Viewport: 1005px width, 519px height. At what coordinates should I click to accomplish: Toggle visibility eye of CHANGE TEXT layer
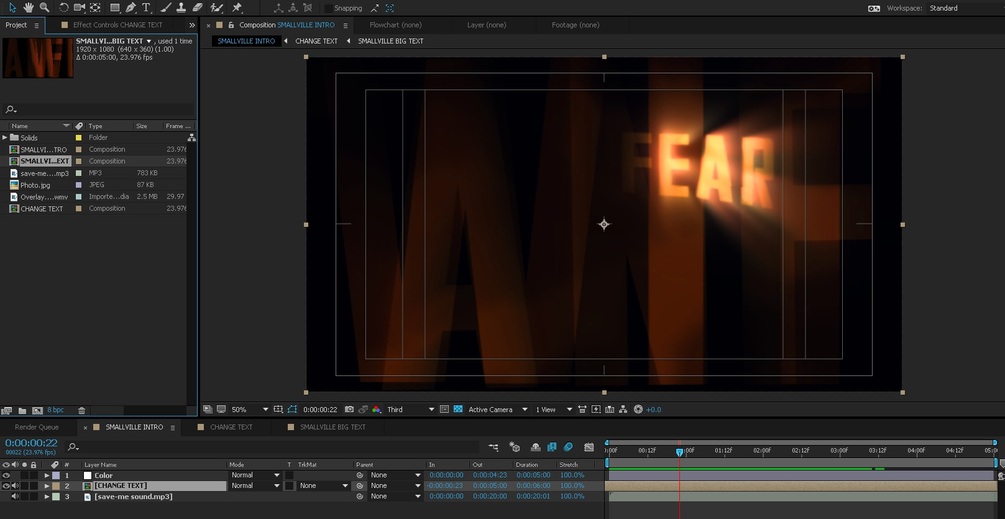(6, 486)
